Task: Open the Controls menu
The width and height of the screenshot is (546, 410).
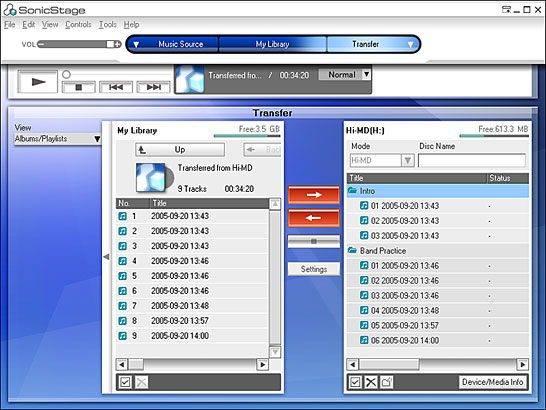Action: 78,24
